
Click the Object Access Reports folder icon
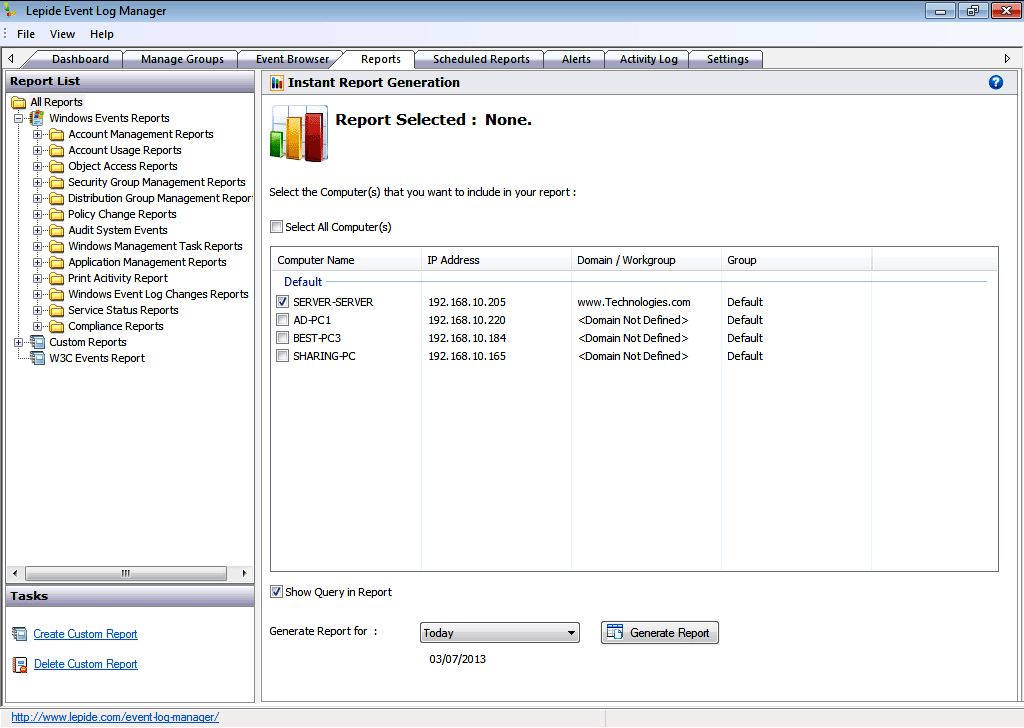point(57,166)
